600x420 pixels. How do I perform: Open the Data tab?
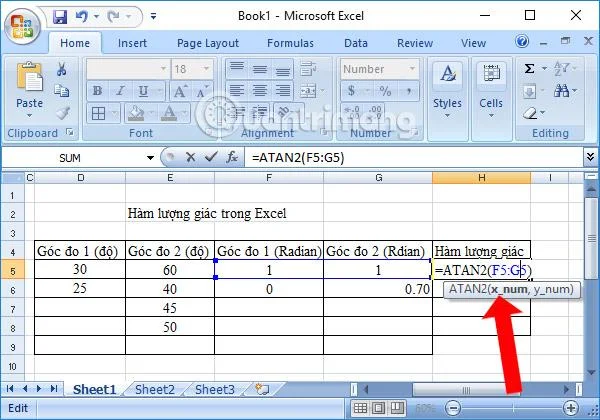click(355, 43)
